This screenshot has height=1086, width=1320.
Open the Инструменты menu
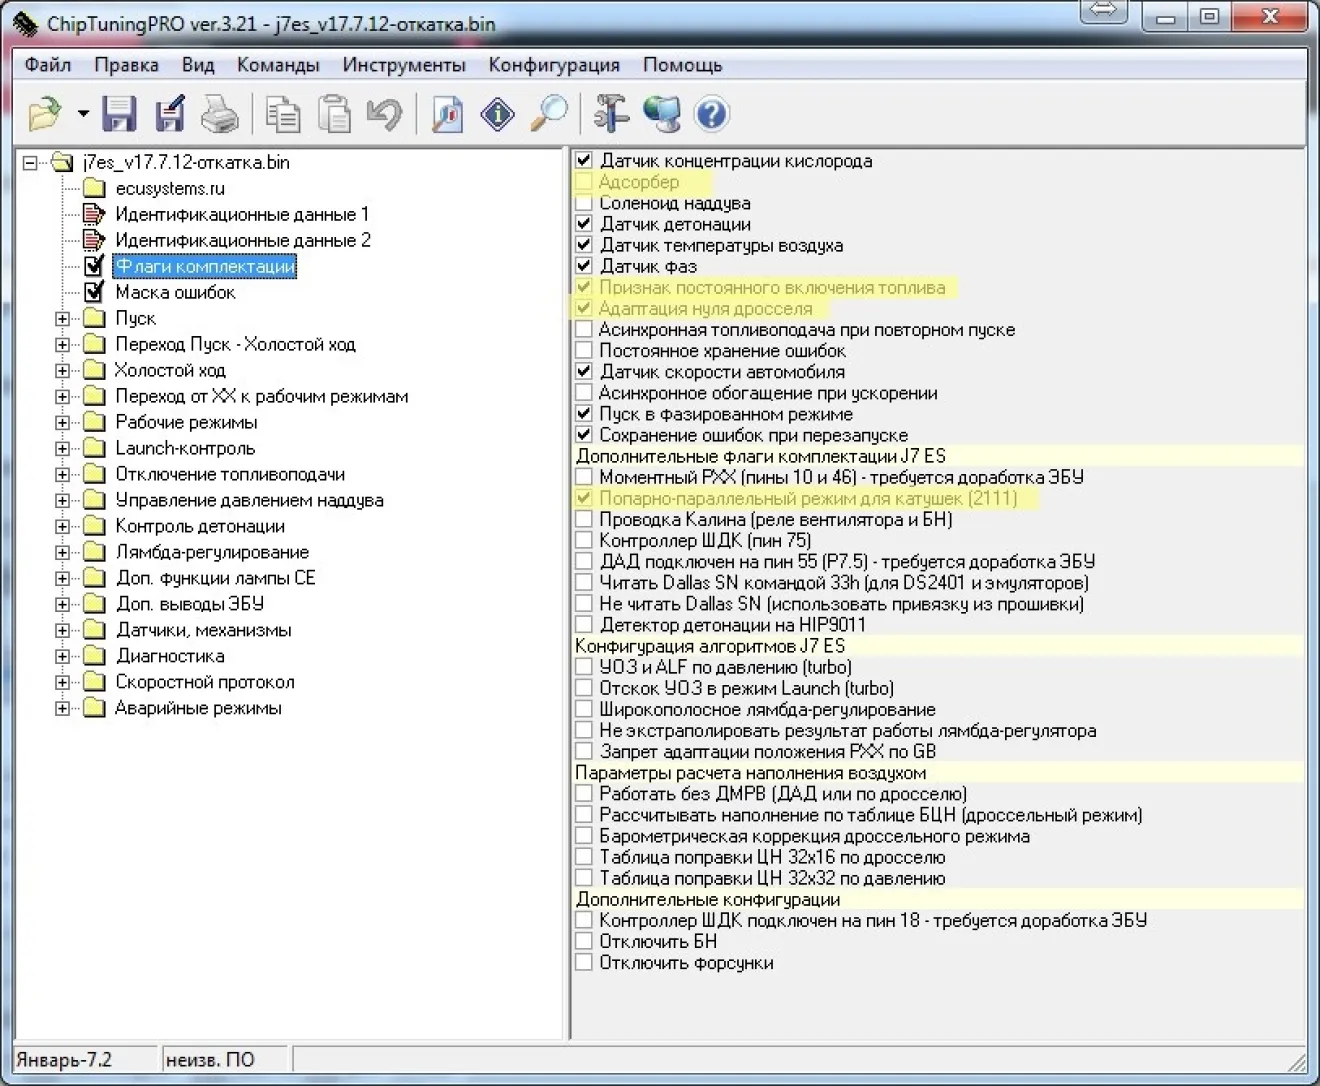[x=404, y=65]
